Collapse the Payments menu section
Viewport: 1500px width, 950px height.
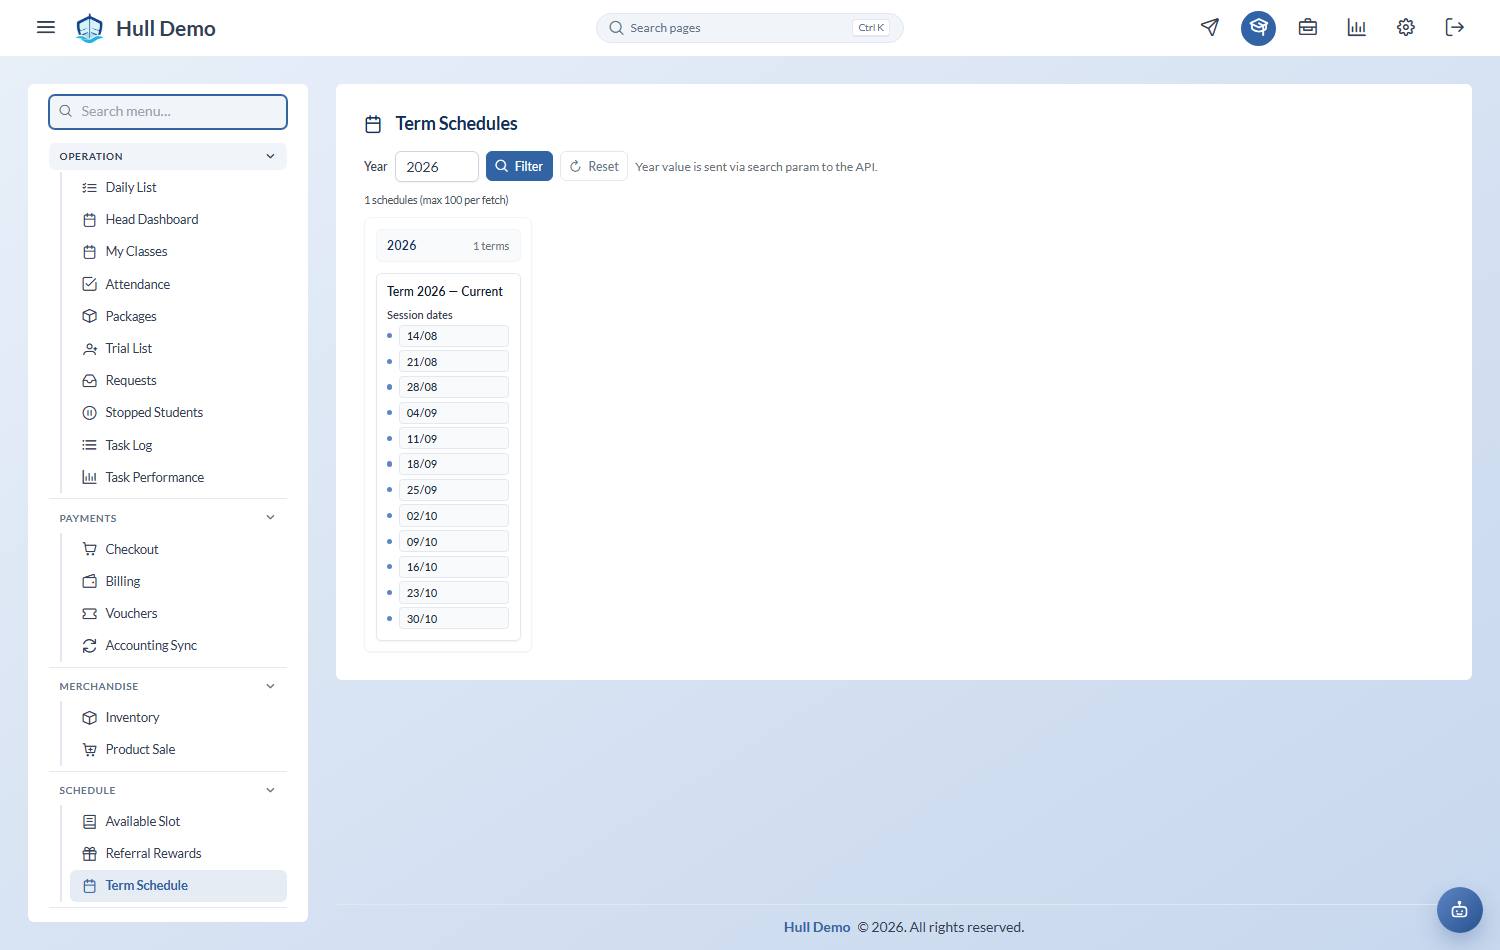coord(168,518)
